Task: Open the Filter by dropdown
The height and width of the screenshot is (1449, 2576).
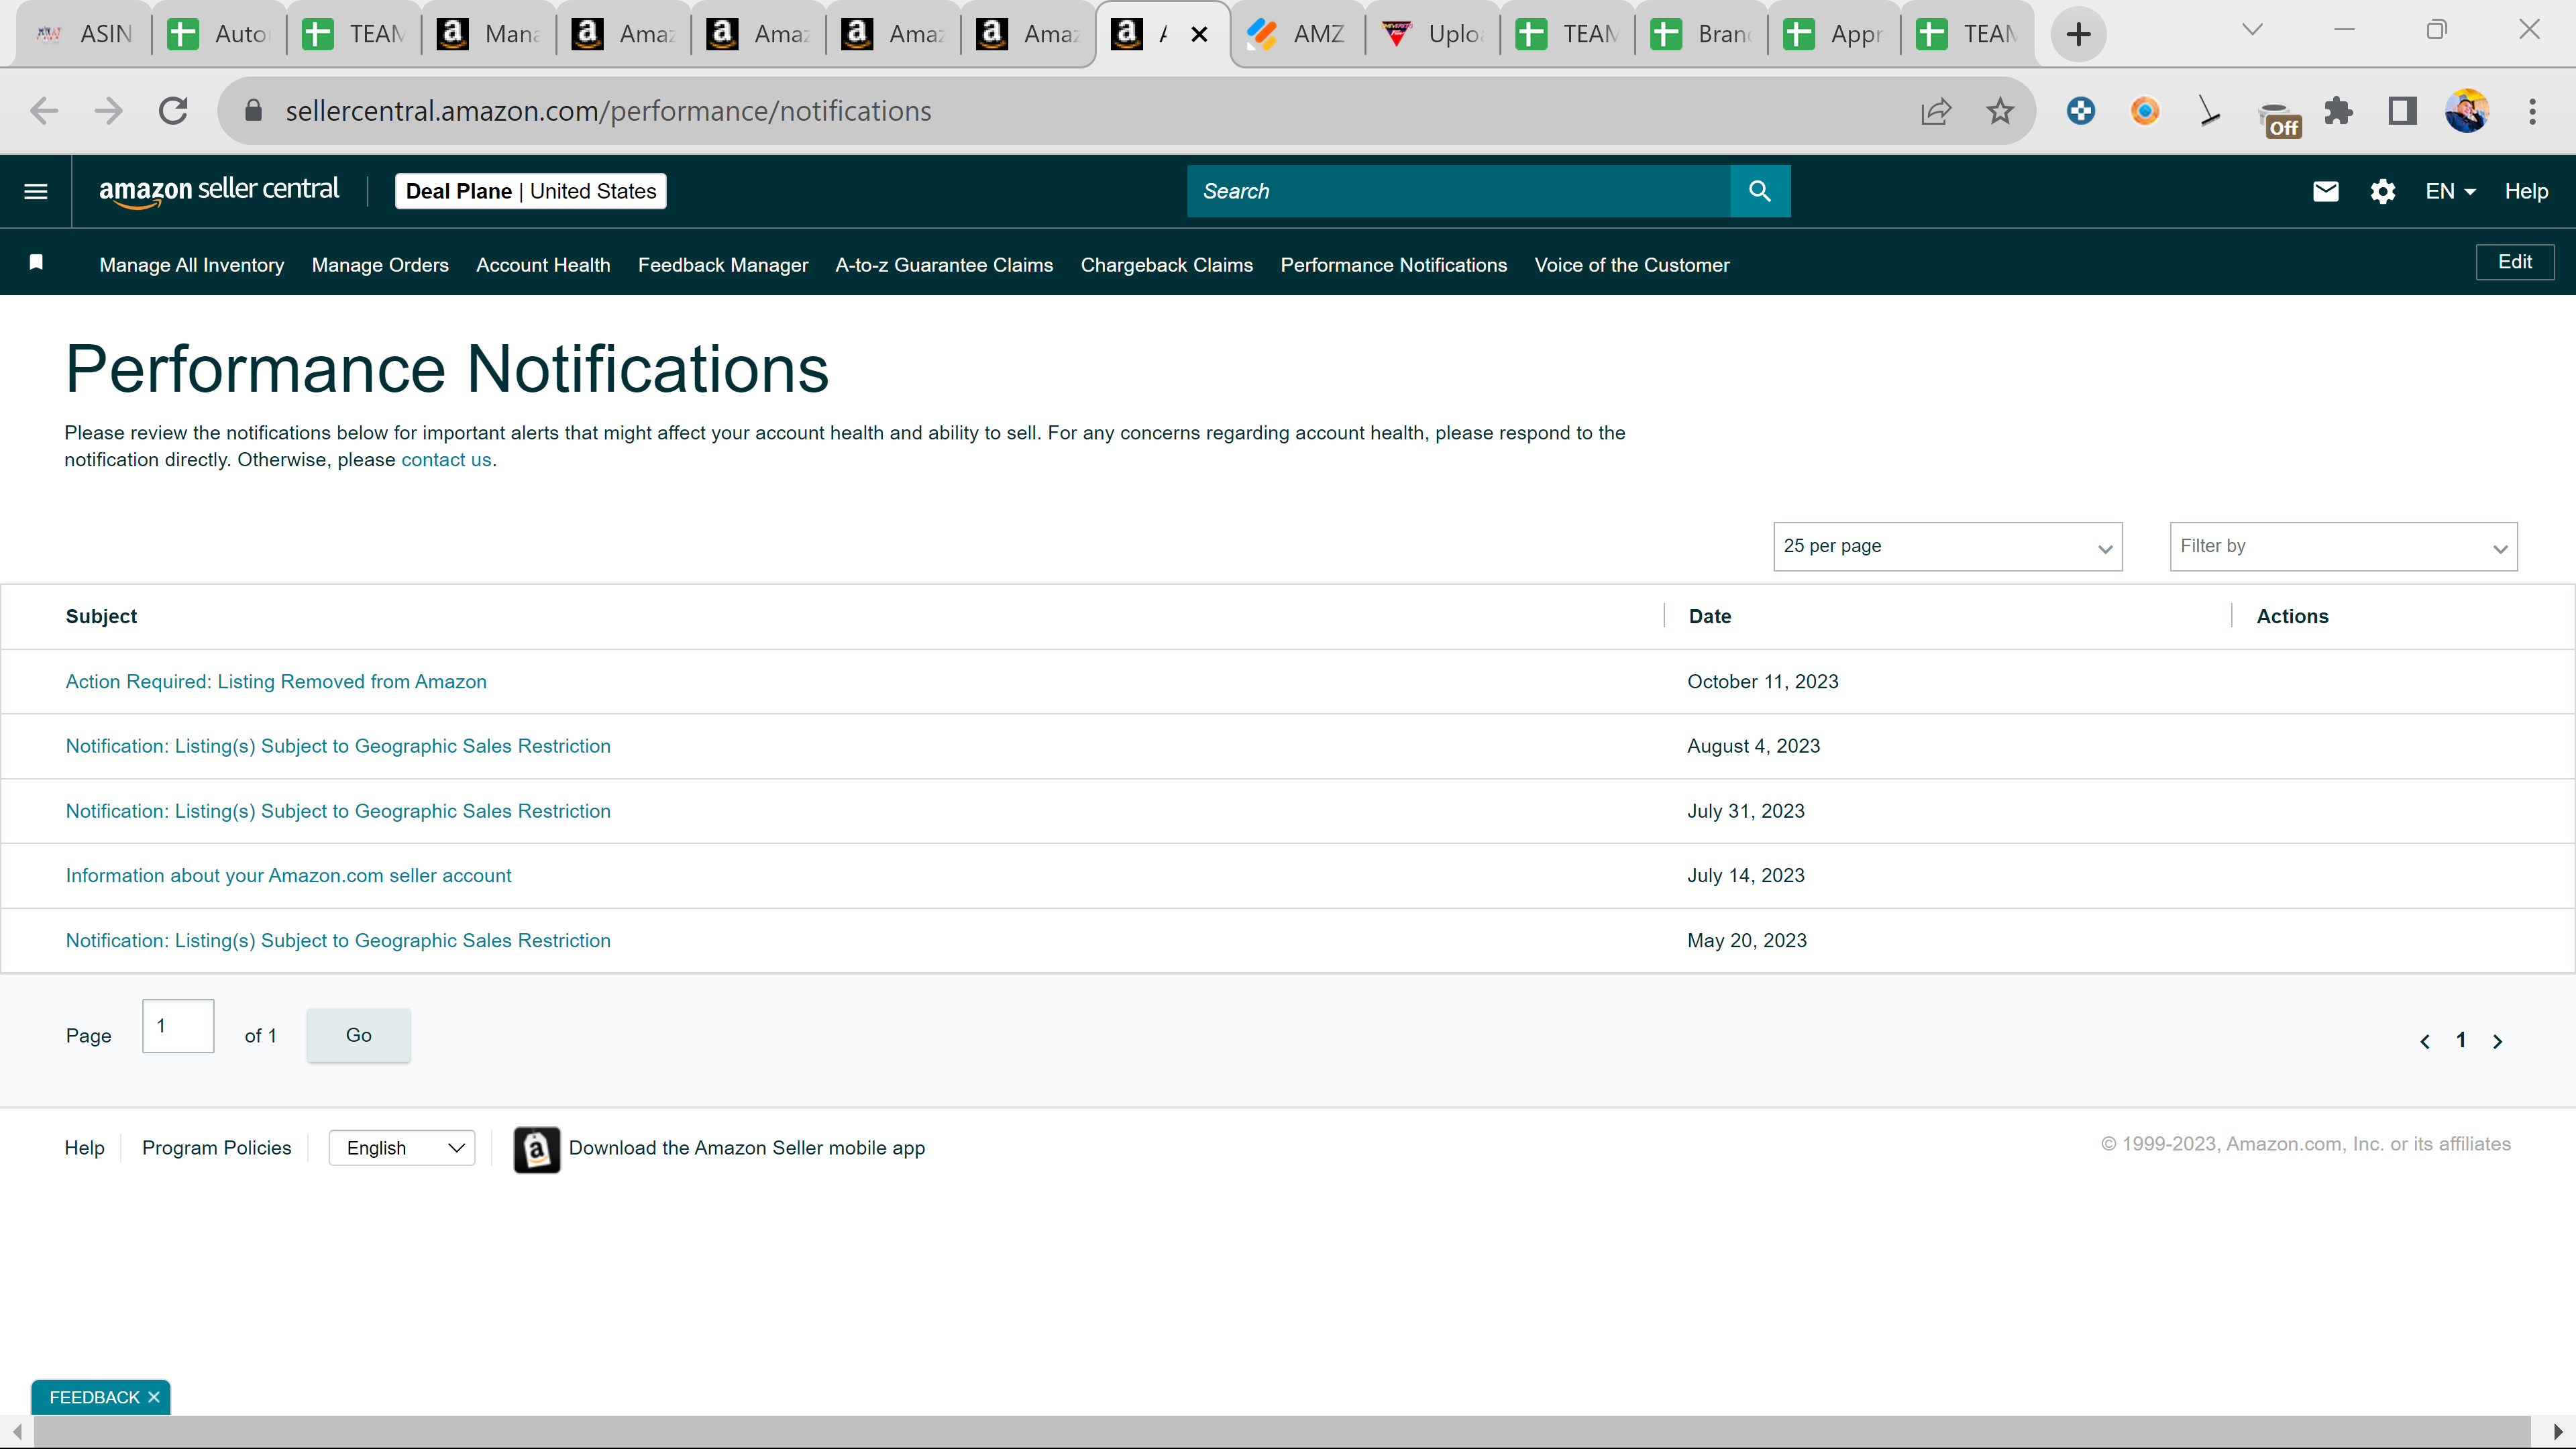Action: [x=2344, y=547]
